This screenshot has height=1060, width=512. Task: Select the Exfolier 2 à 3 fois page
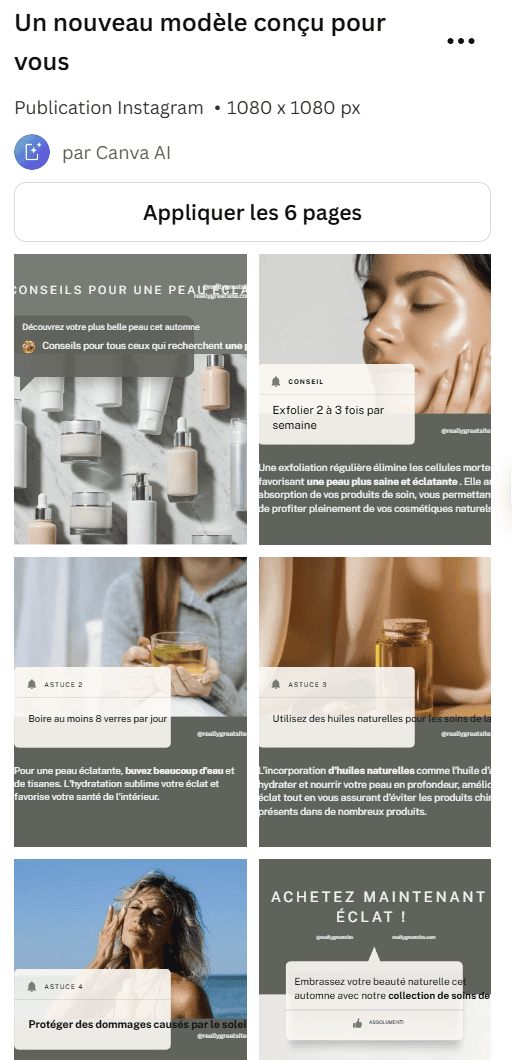click(375, 400)
